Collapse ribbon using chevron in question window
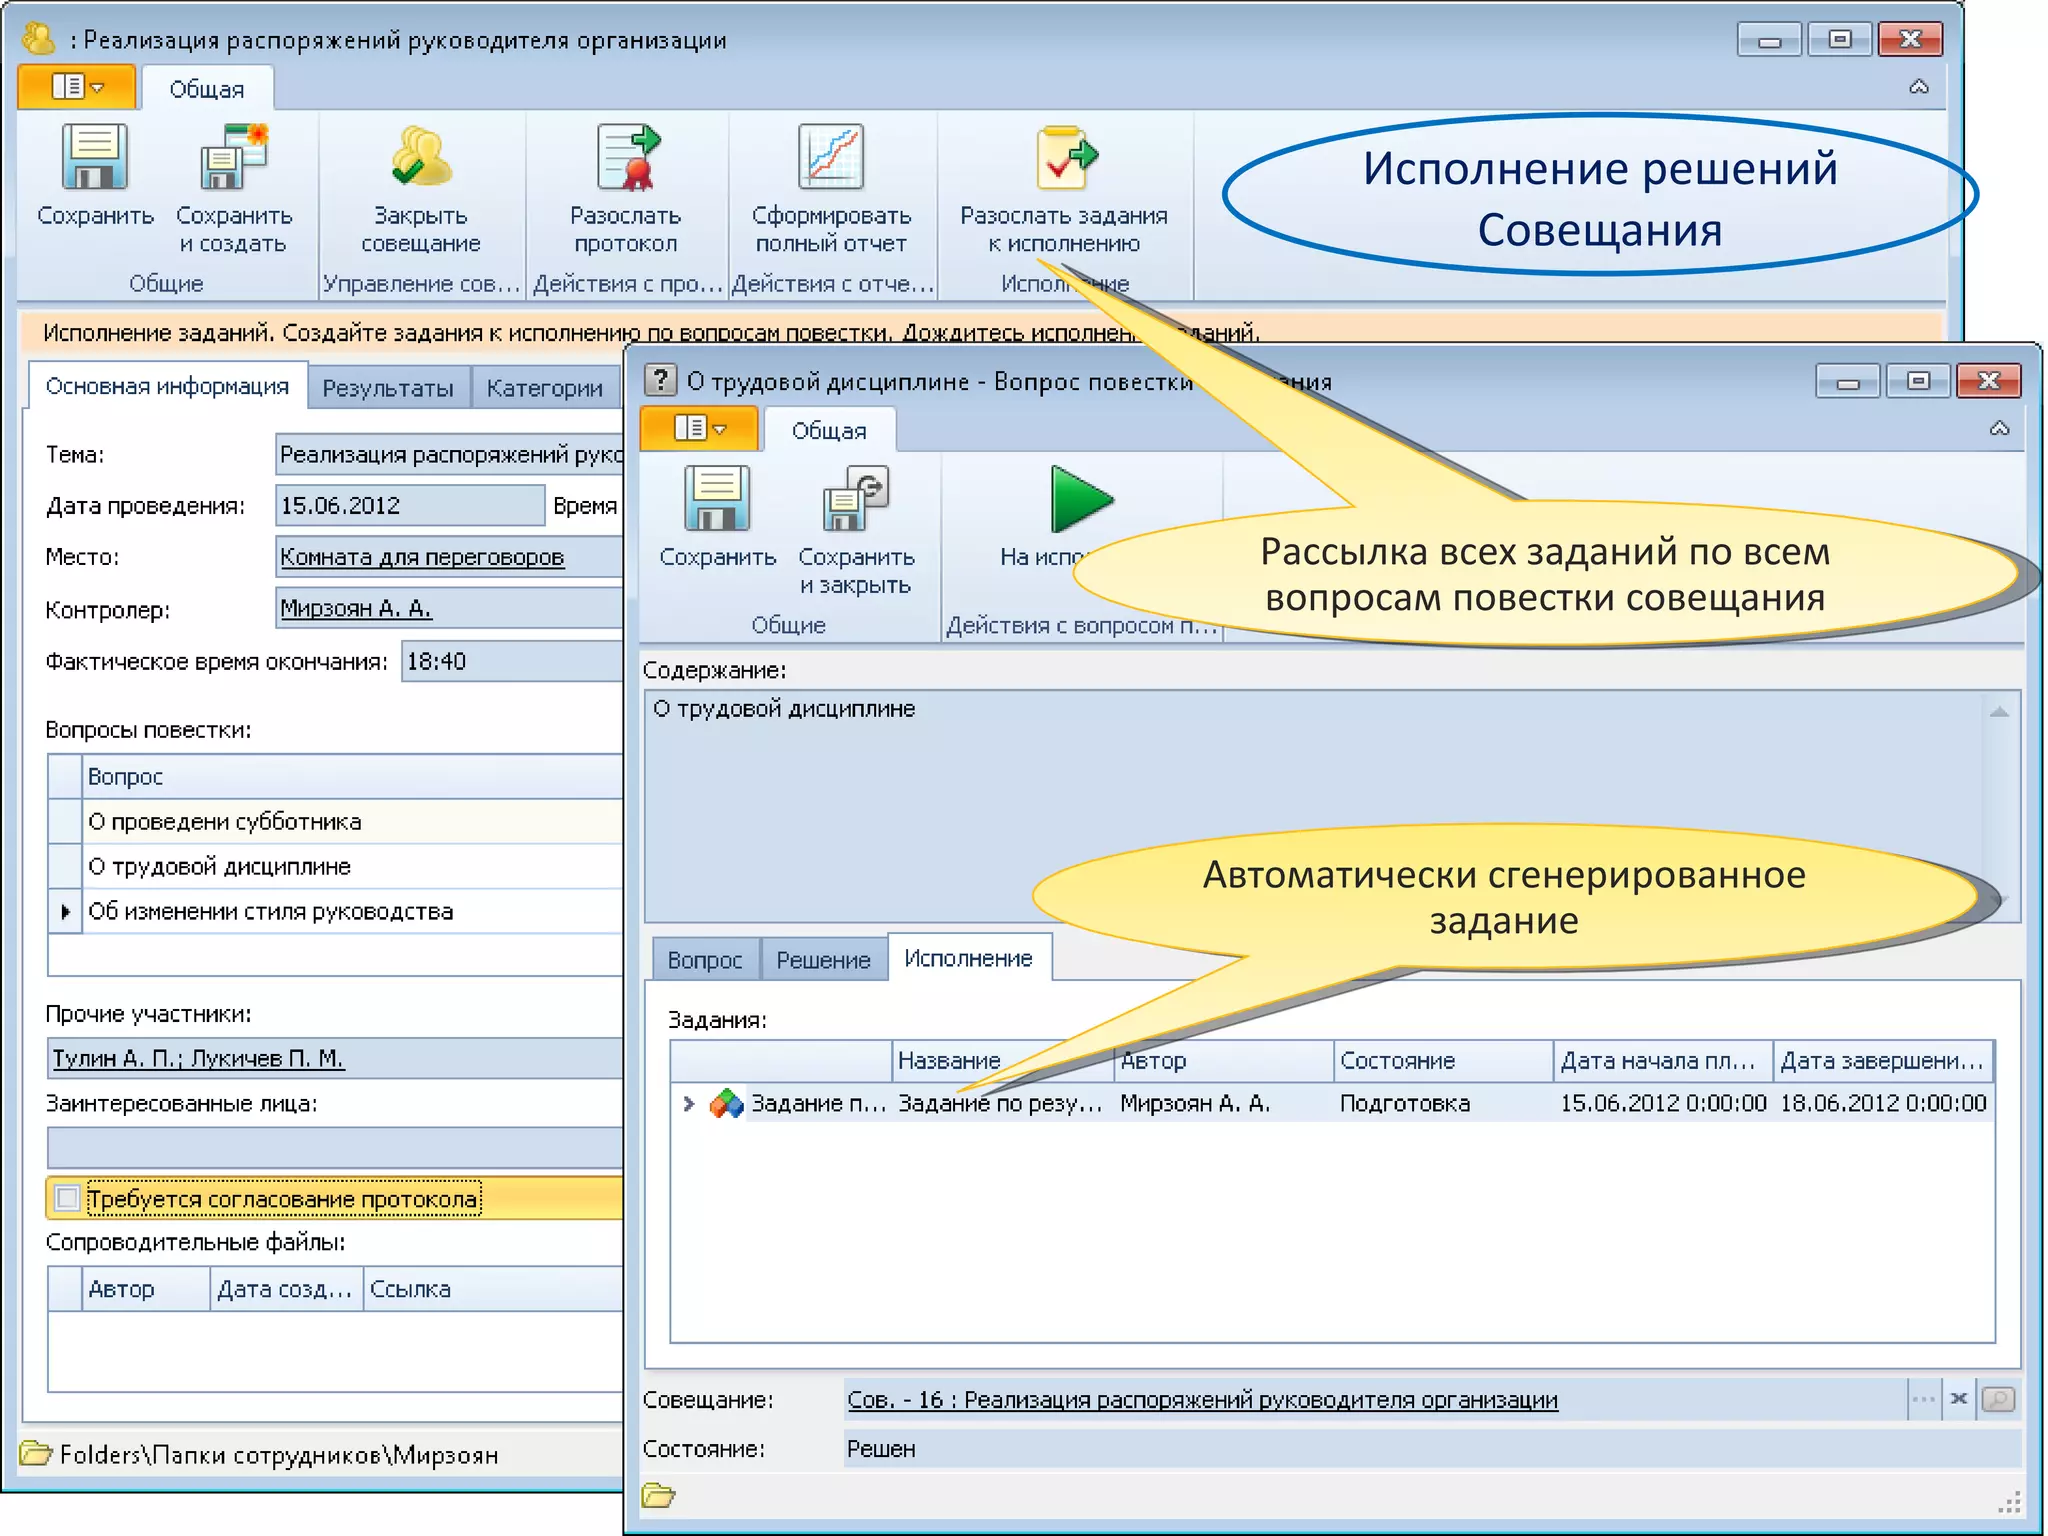Image resolution: width=2048 pixels, height=1536 pixels. [x=1999, y=429]
